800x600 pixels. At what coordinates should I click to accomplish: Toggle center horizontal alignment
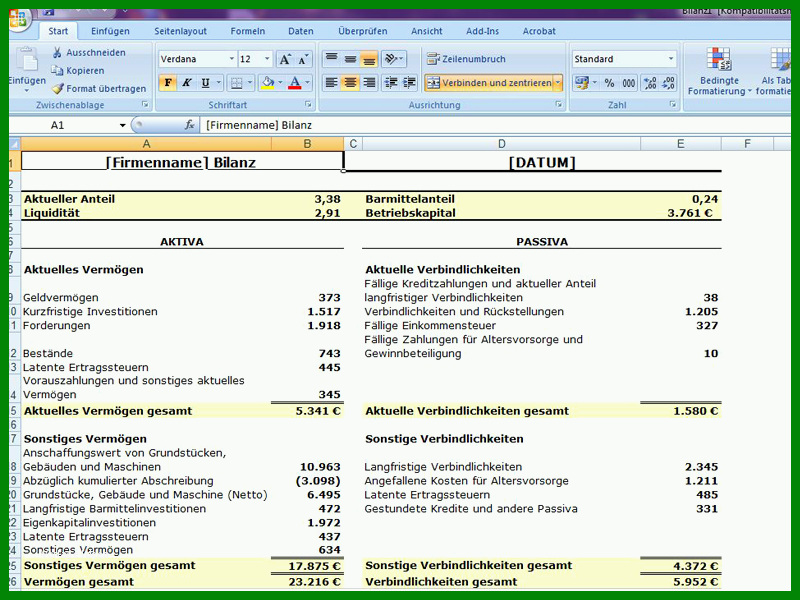(x=350, y=83)
